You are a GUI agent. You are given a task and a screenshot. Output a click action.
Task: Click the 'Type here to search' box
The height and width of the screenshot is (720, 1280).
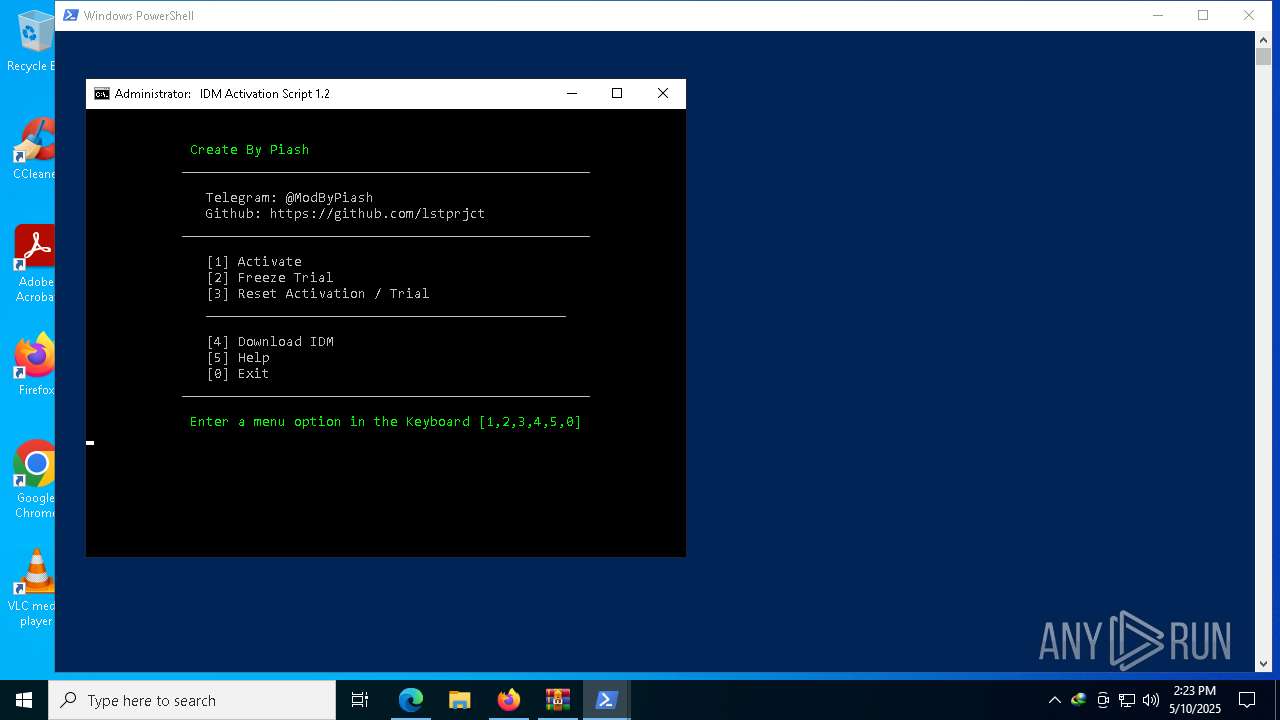tap(192, 700)
